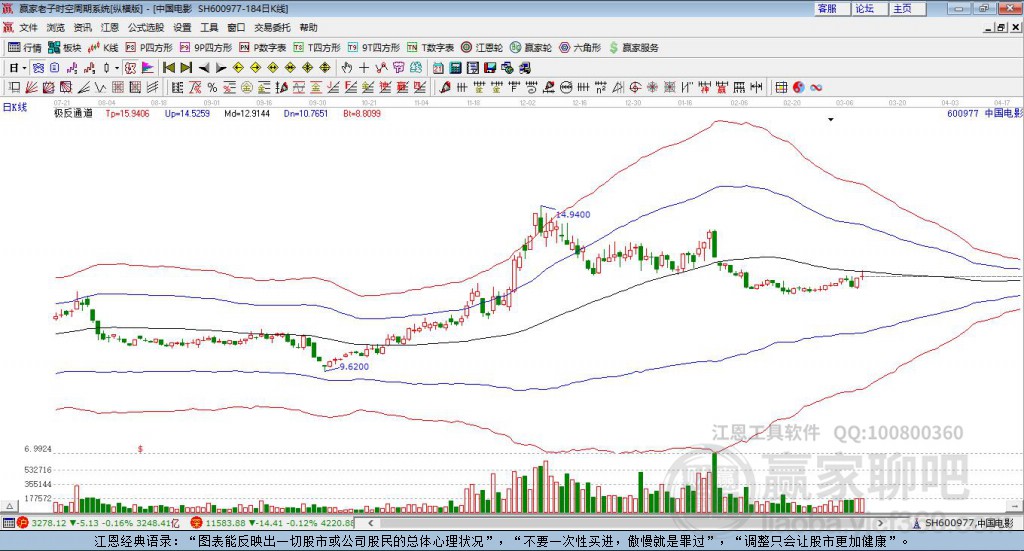This screenshot has width=1024, height=551.
Task: Click the red-blue yin-yang icon
Action: point(798,87)
